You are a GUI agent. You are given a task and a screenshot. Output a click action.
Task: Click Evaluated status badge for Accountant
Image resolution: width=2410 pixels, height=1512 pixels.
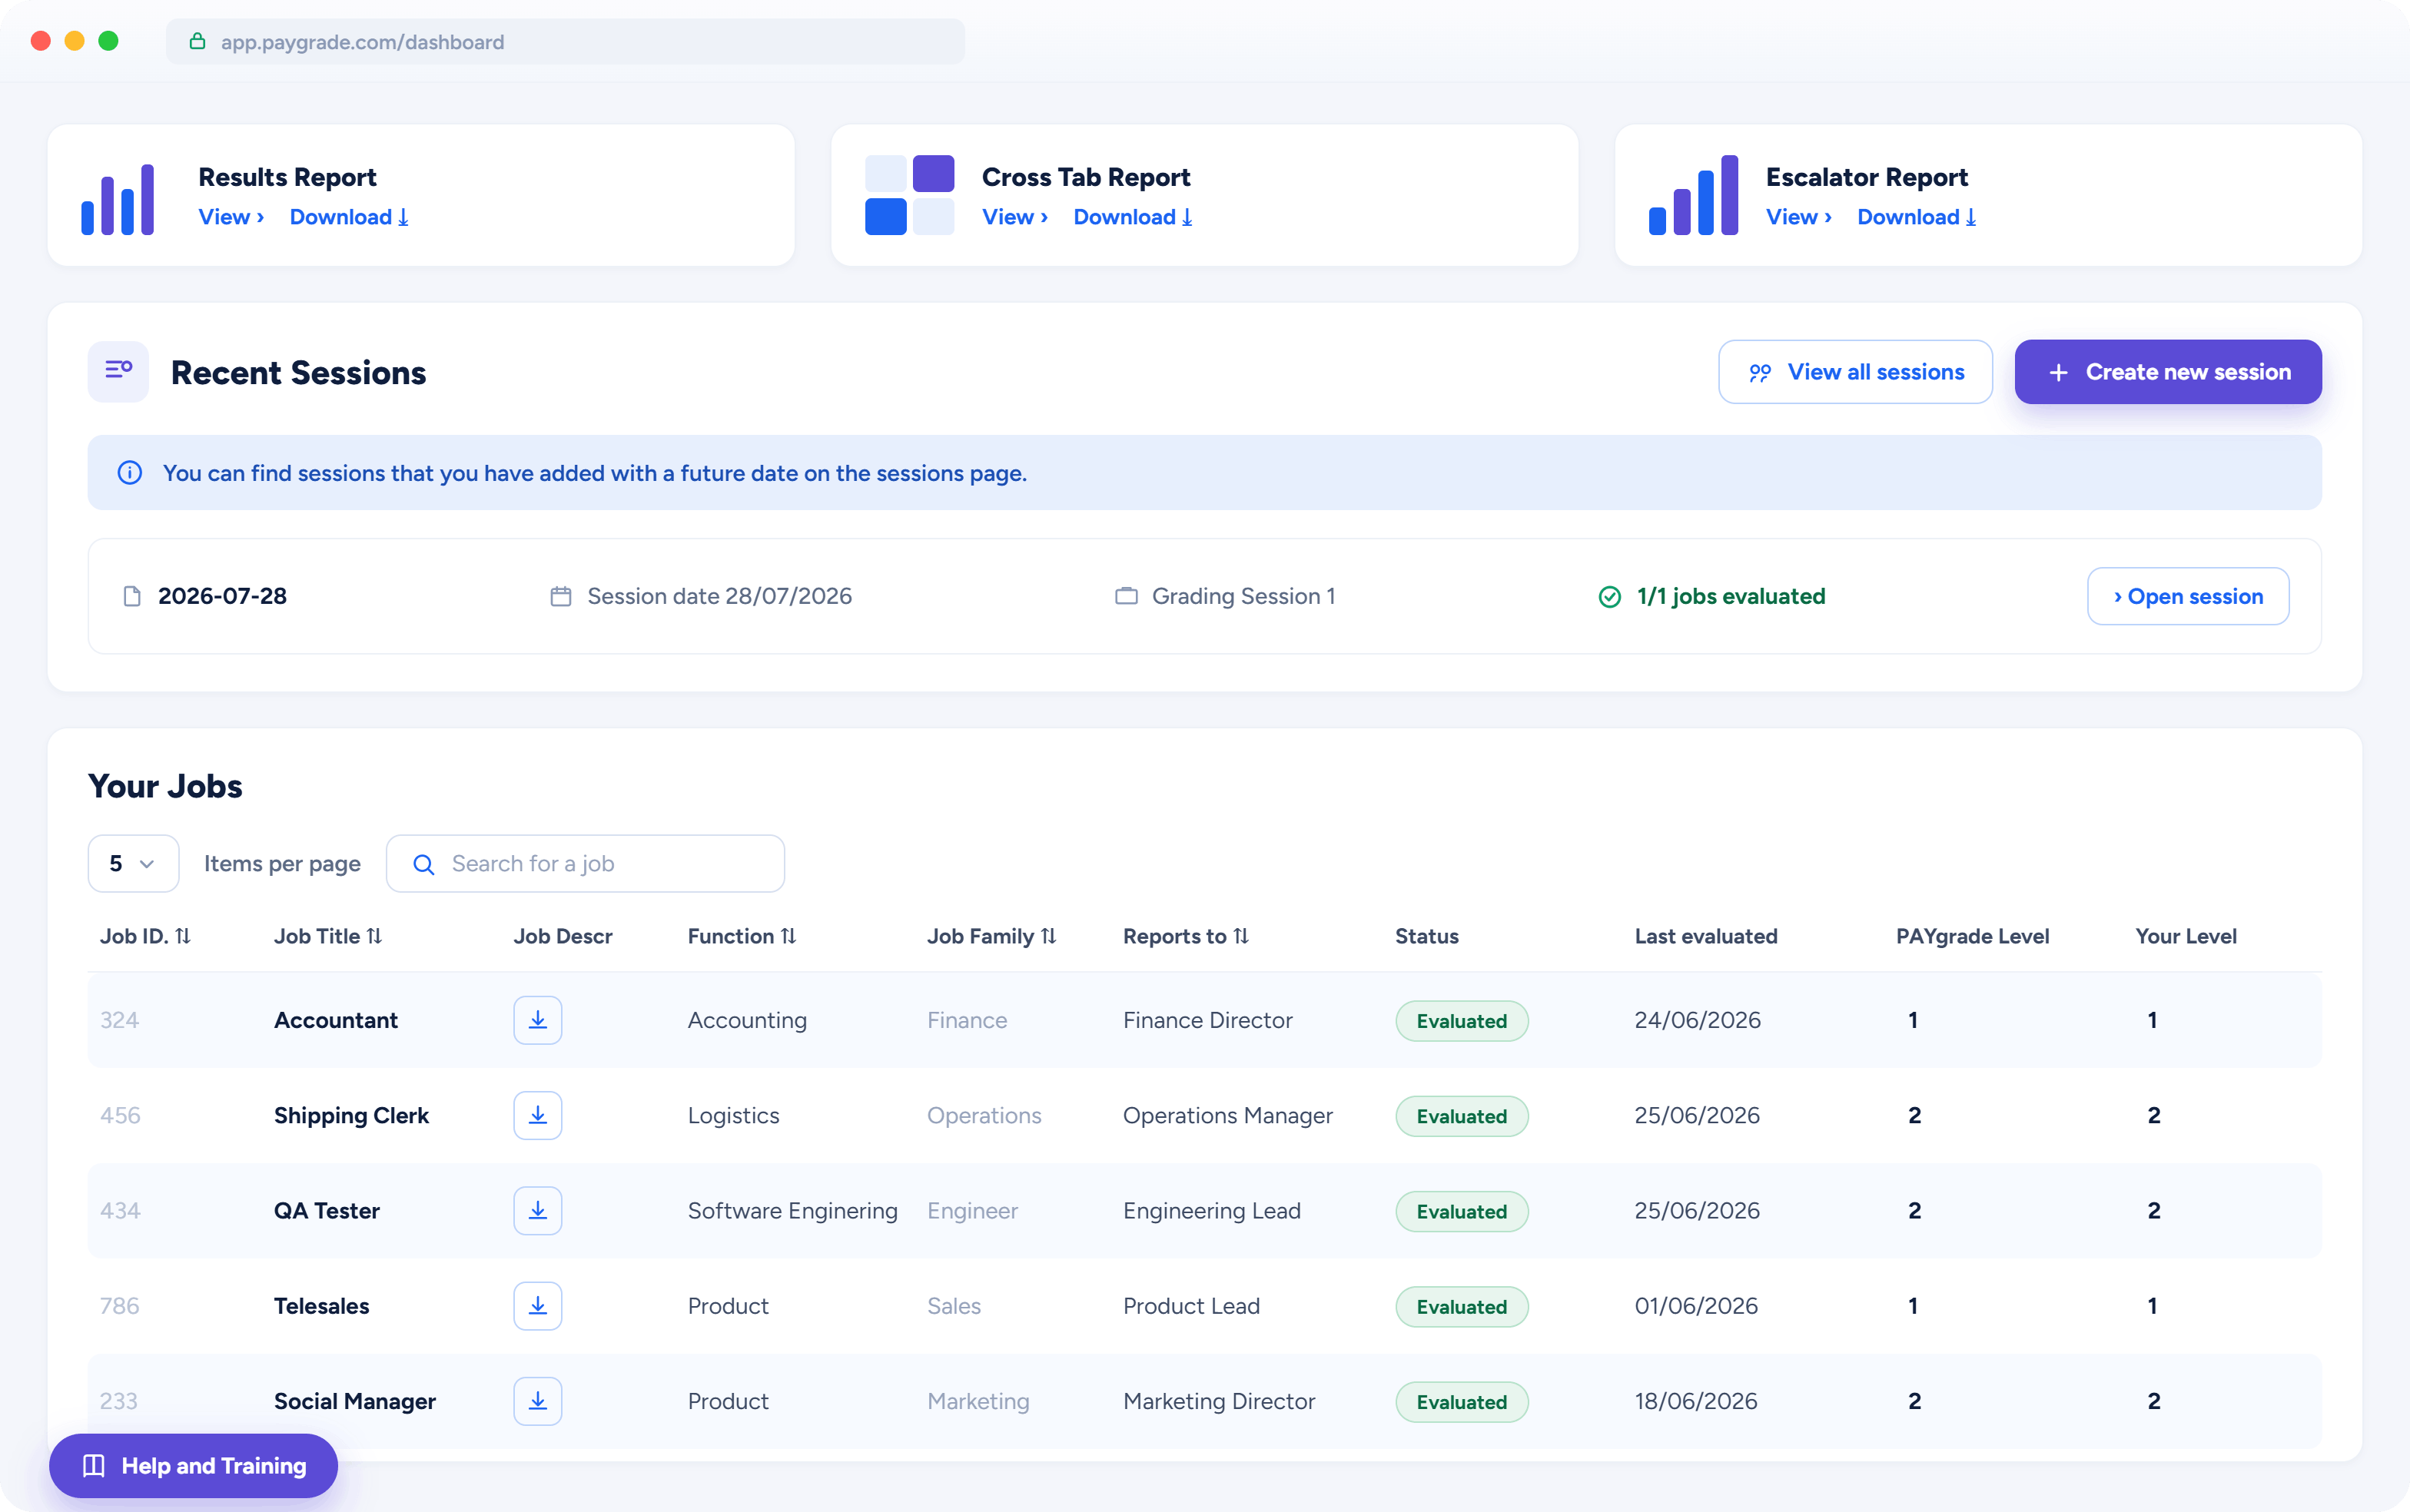[x=1461, y=1021]
